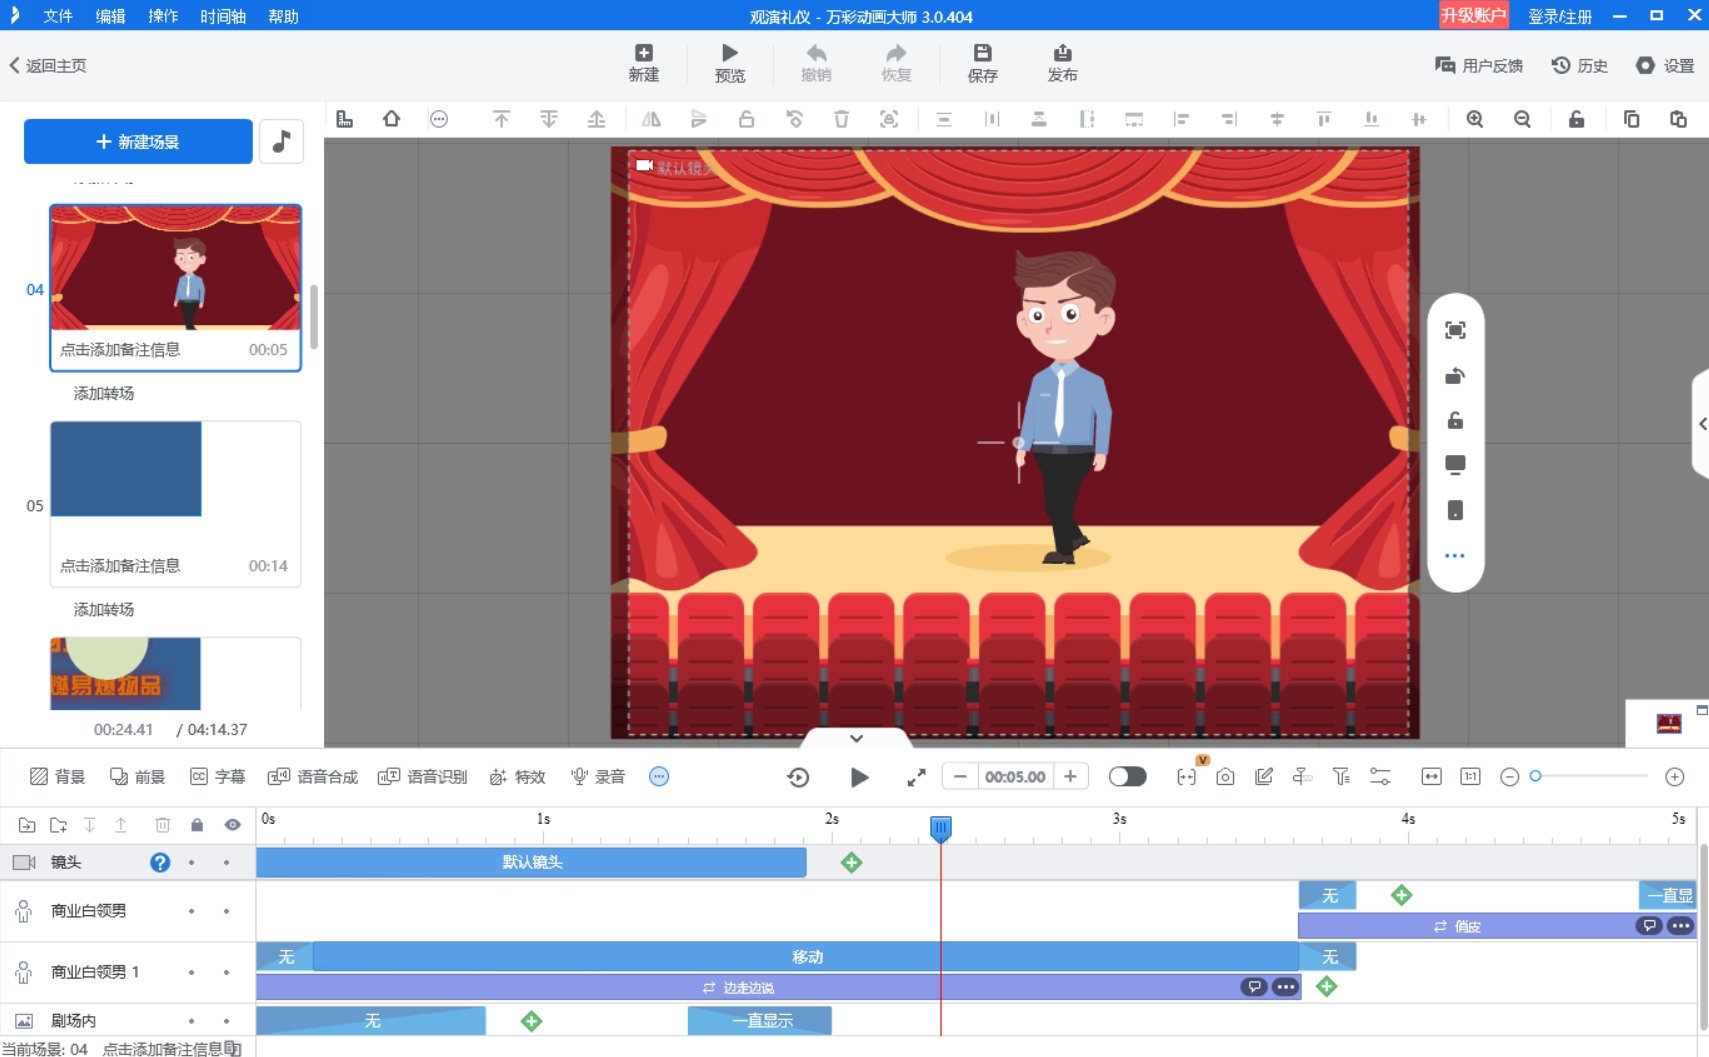Click the 语音合成 tool
The width and height of the screenshot is (1709, 1057).
click(313, 777)
